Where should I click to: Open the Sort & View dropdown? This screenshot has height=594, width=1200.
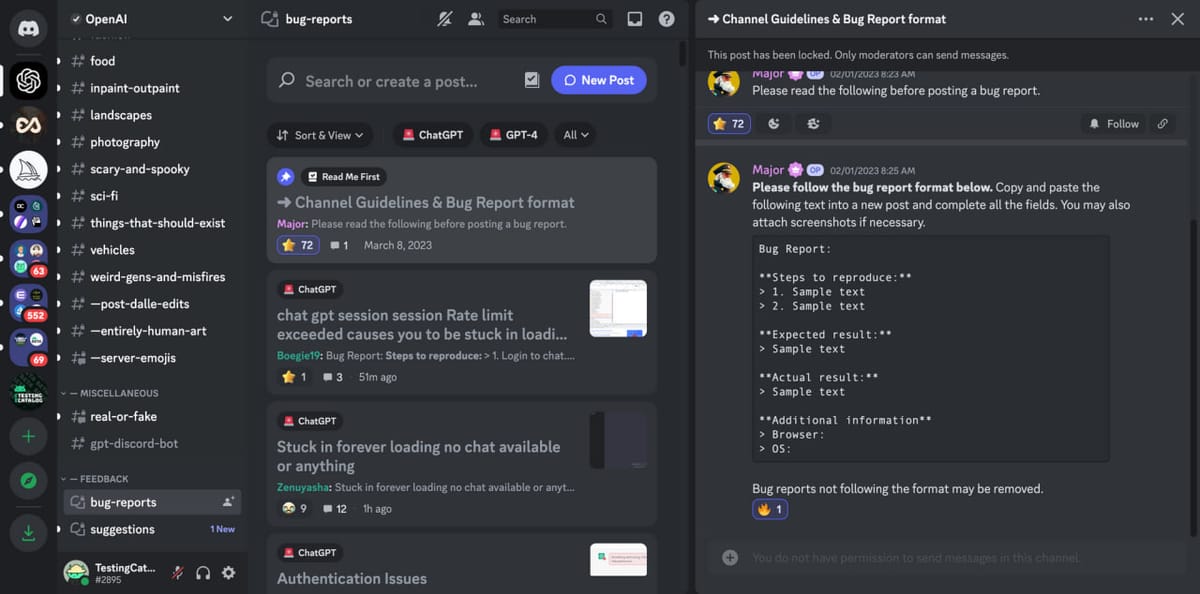click(320, 134)
